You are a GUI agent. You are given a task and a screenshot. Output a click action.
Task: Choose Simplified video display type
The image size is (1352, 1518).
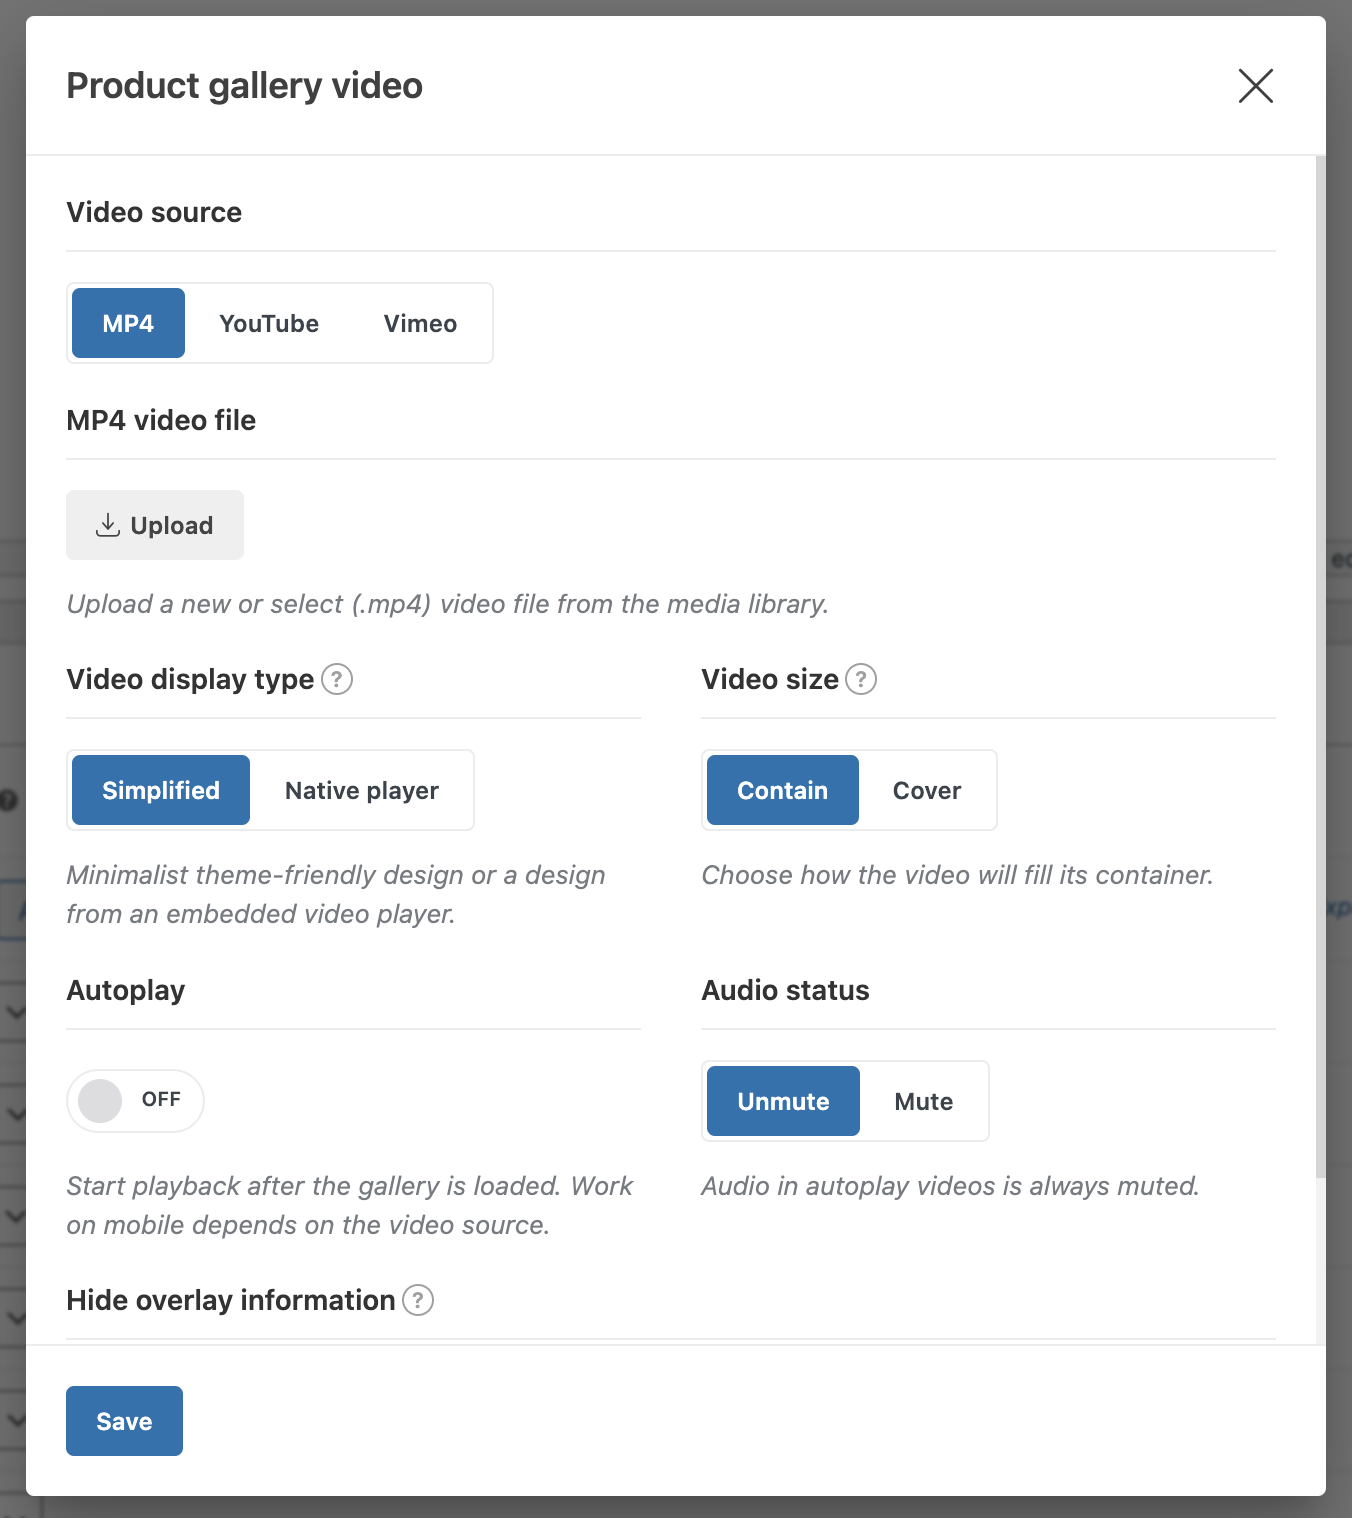[161, 790]
